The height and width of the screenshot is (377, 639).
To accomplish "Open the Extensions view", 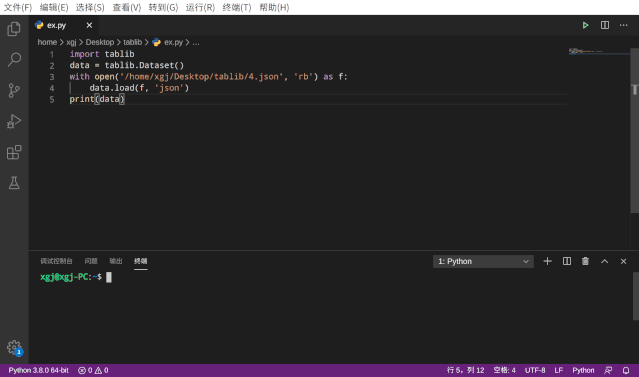I will click(x=14, y=152).
